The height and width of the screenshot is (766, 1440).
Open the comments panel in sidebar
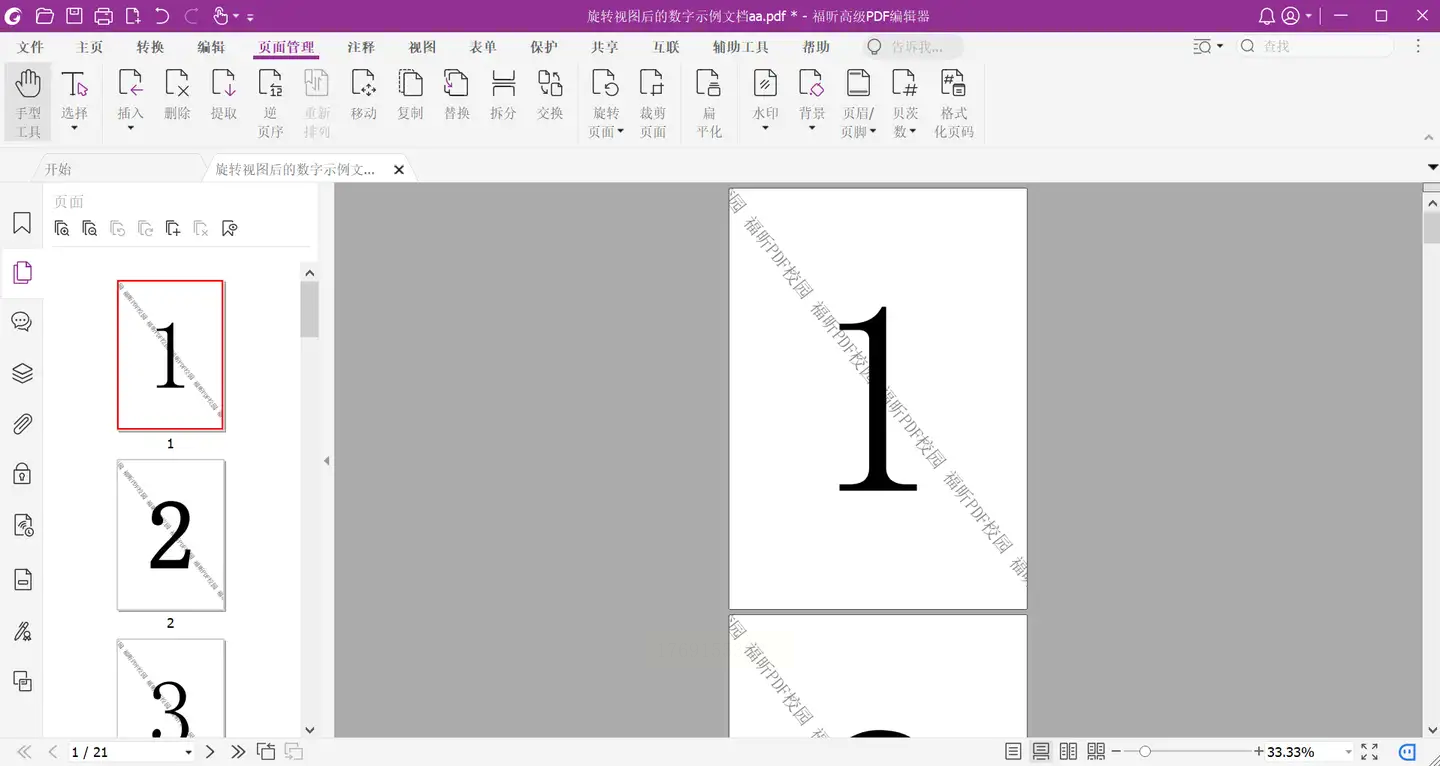point(22,322)
